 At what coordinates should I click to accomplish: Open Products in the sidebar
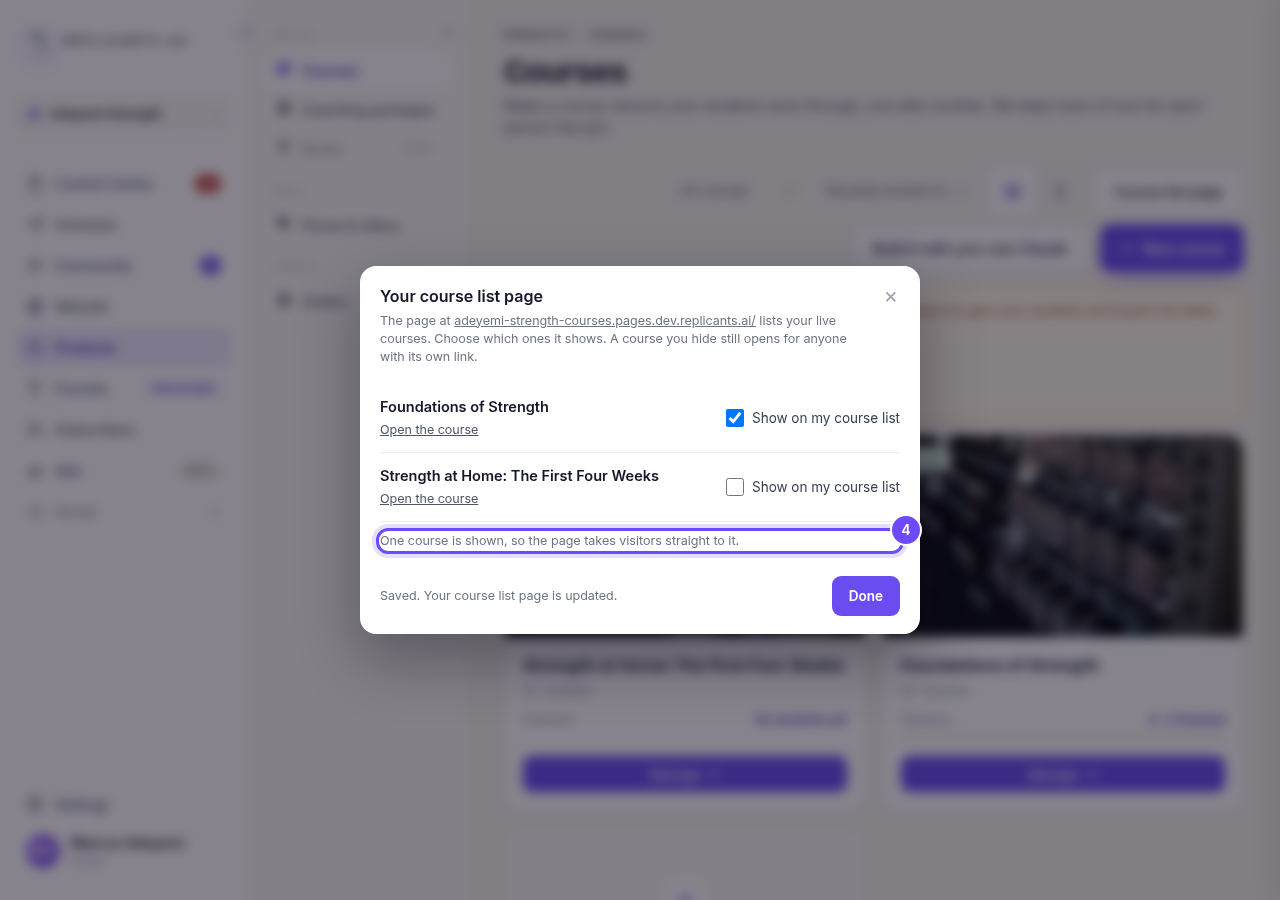click(x=124, y=348)
